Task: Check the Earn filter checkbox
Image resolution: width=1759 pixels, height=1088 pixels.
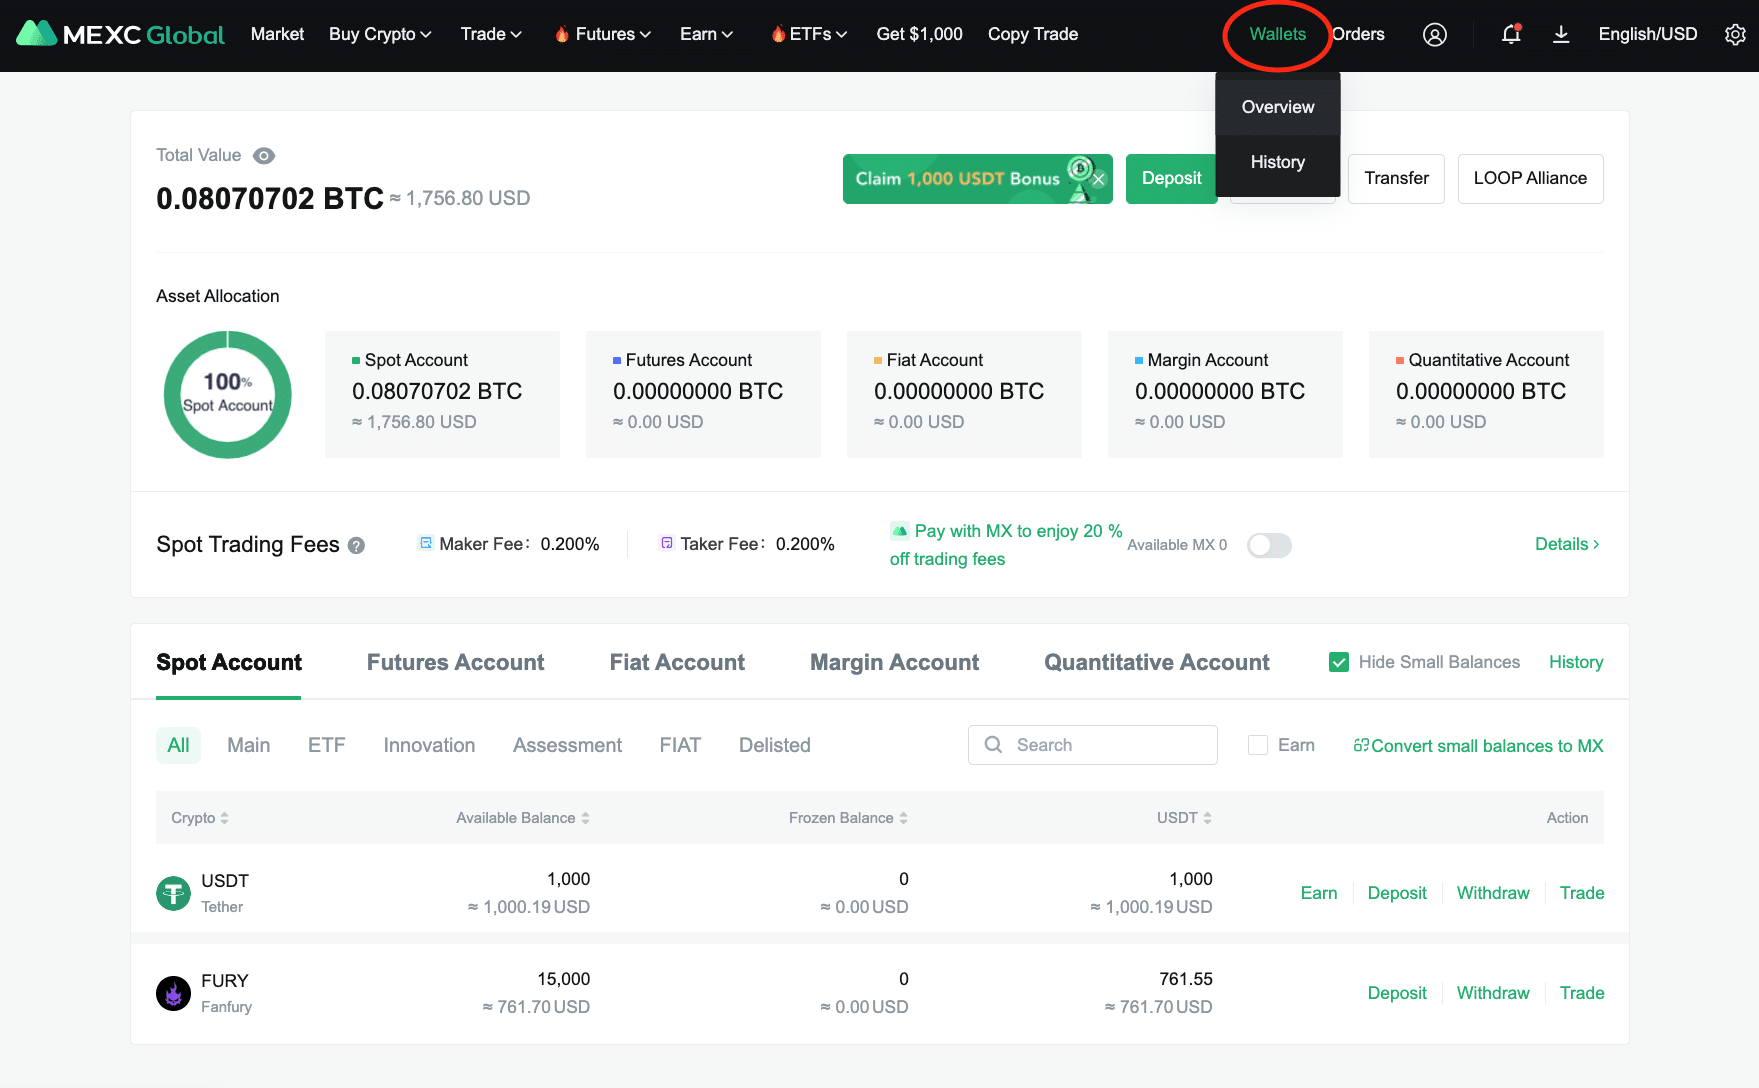Action: point(1258,745)
